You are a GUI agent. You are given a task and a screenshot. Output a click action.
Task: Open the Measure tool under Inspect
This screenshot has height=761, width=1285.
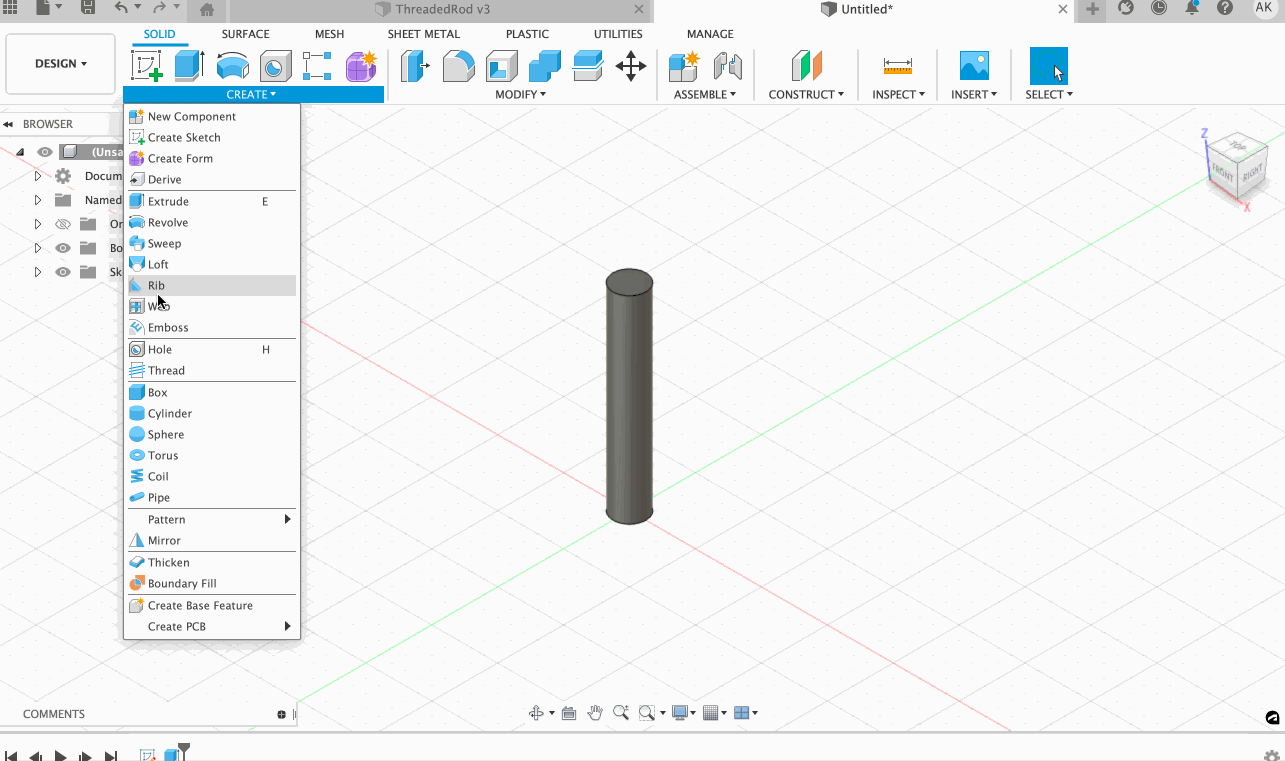pyautogui.click(x=897, y=66)
